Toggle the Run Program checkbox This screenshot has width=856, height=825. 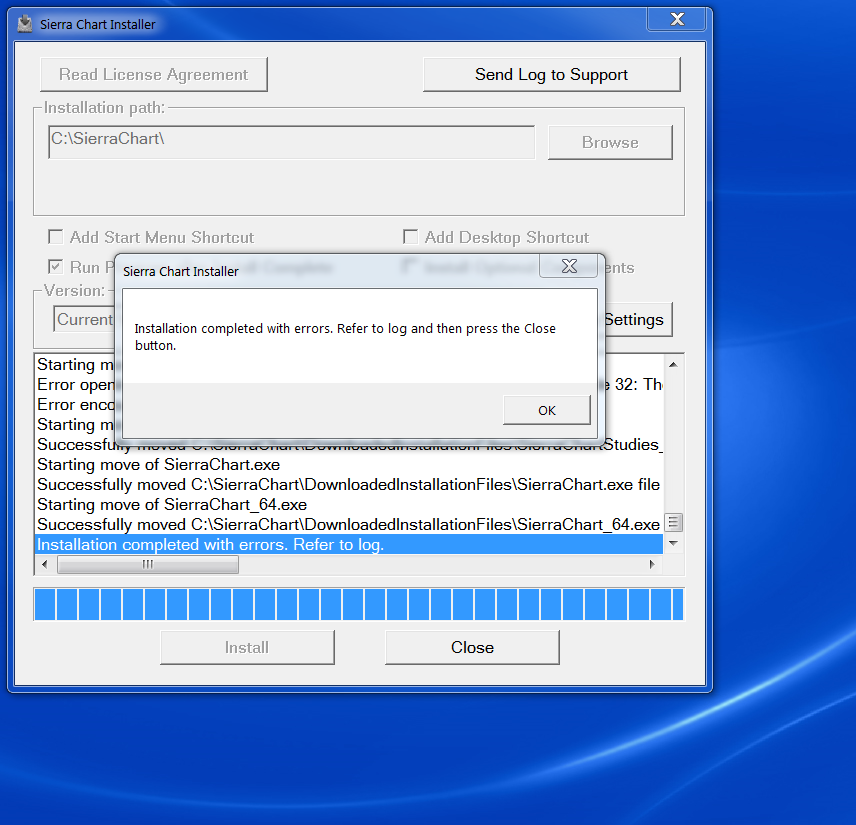pos(55,266)
